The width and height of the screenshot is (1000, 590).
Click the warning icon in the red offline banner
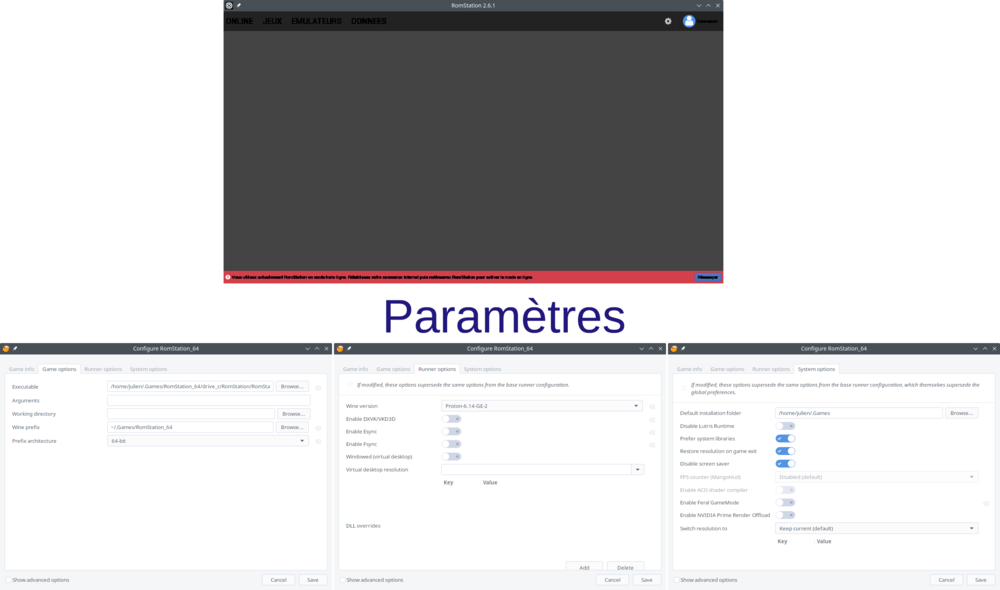click(228, 277)
